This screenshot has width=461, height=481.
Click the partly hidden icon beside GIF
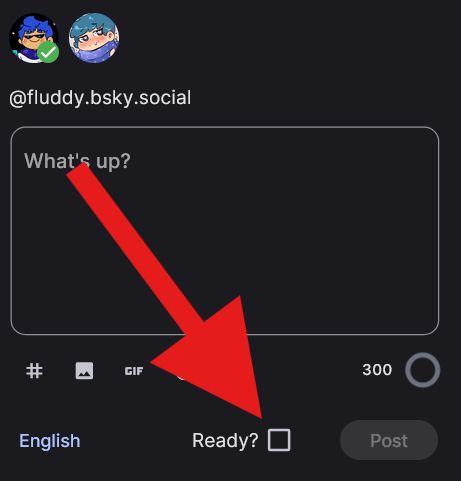180,376
